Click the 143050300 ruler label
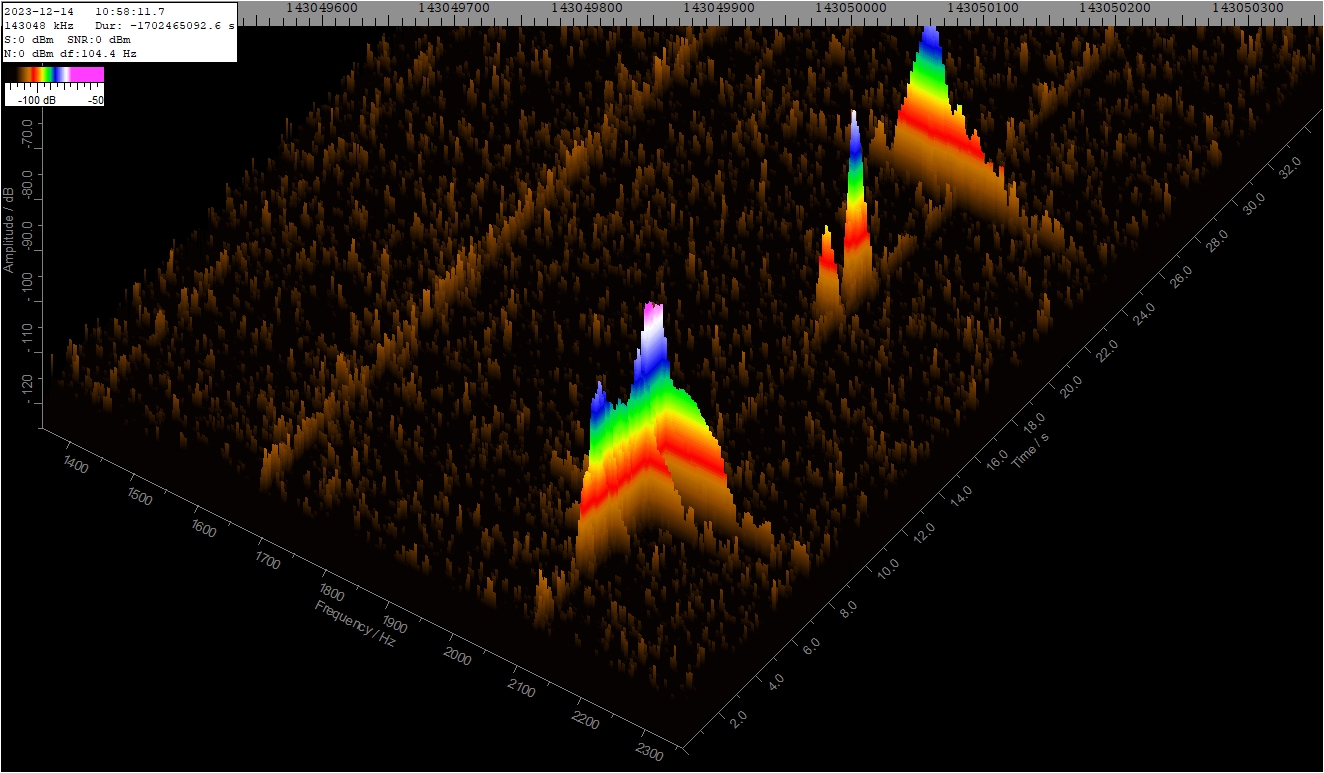Screen dimensions: 1324x773 [1247, 7]
